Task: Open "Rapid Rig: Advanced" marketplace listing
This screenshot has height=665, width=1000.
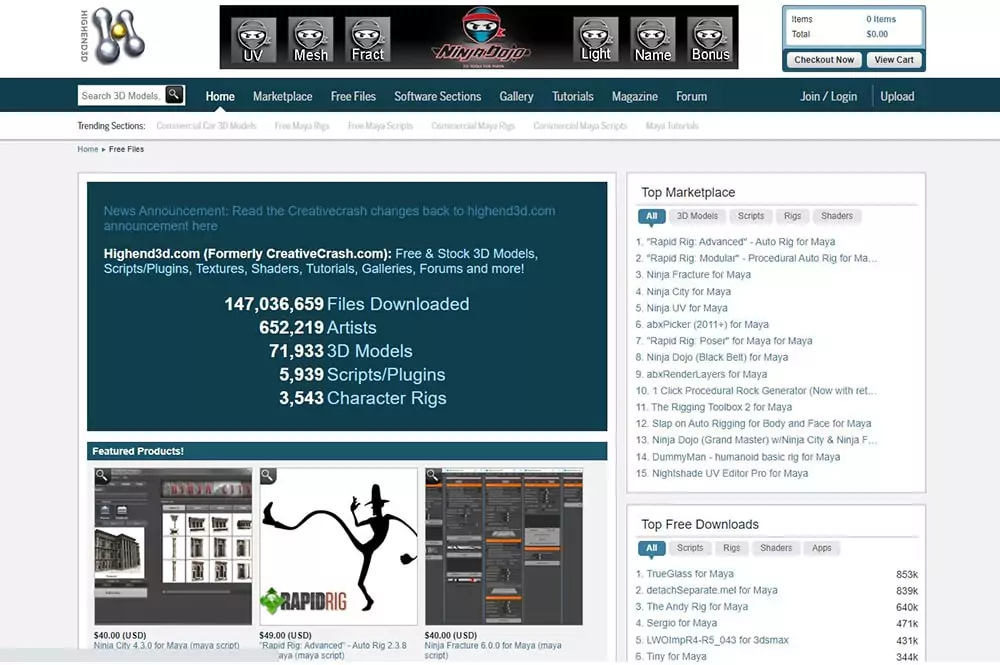Action: 740,242
